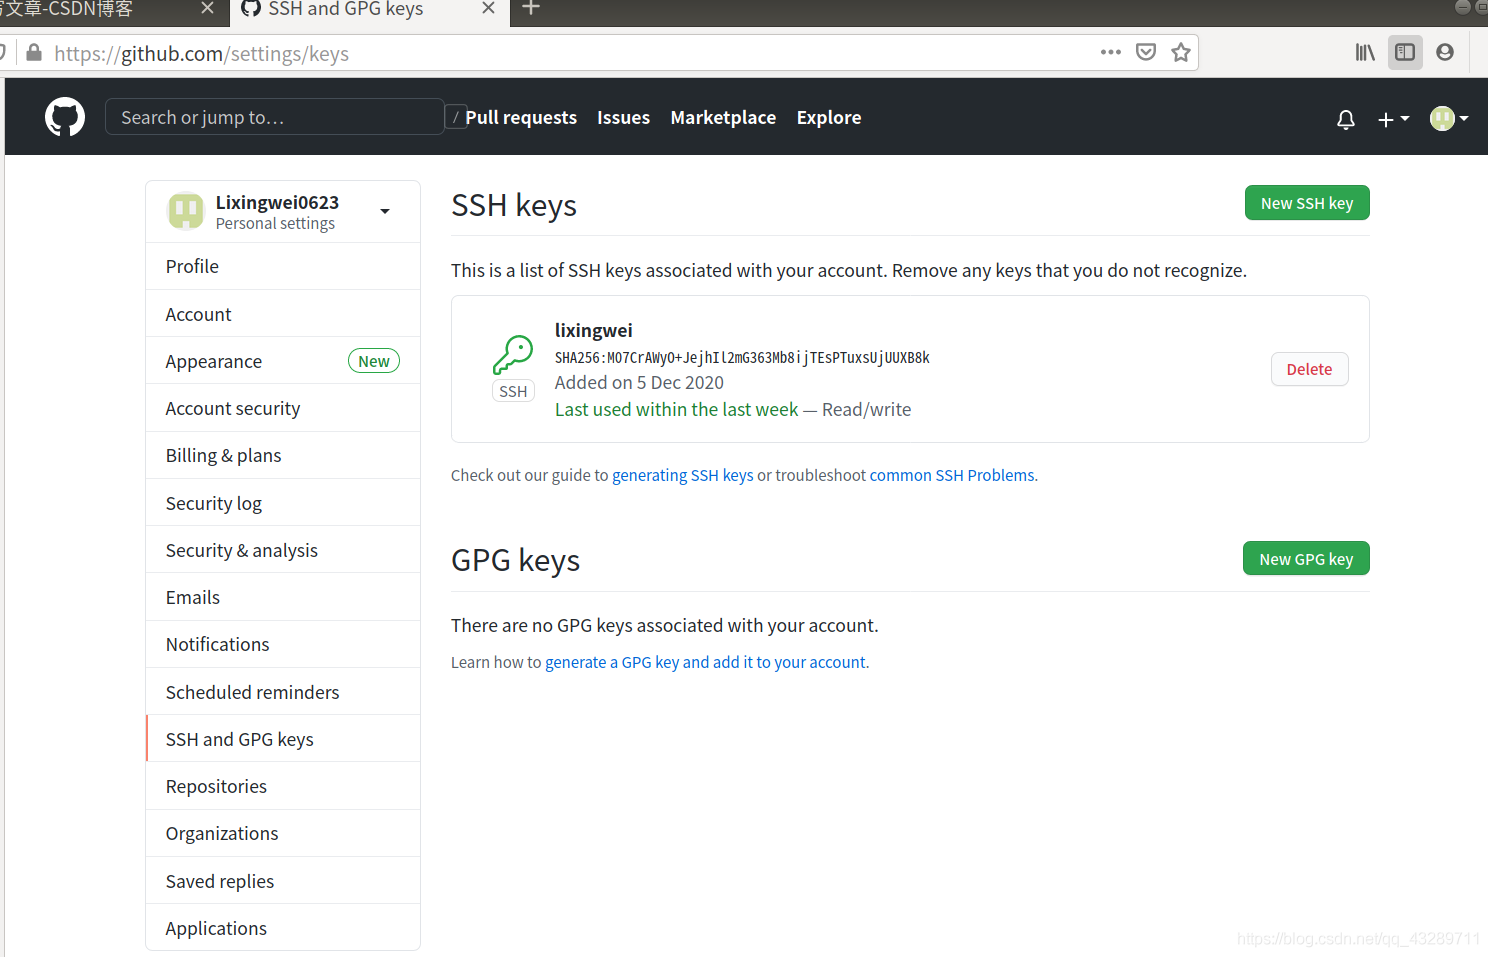Select SSH and GPG keys in sidebar
Image resolution: width=1488 pixels, height=957 pixels.
(283, 739)
